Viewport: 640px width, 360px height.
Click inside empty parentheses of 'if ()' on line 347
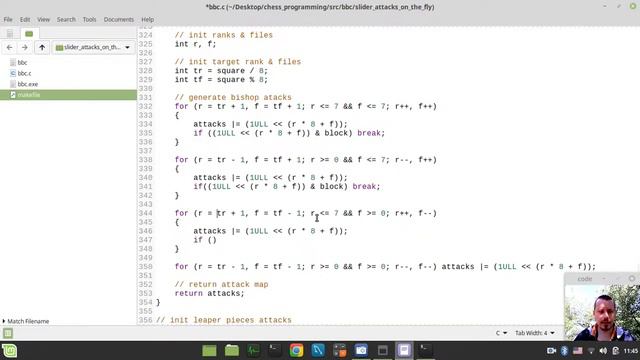(x=212, y=240)
